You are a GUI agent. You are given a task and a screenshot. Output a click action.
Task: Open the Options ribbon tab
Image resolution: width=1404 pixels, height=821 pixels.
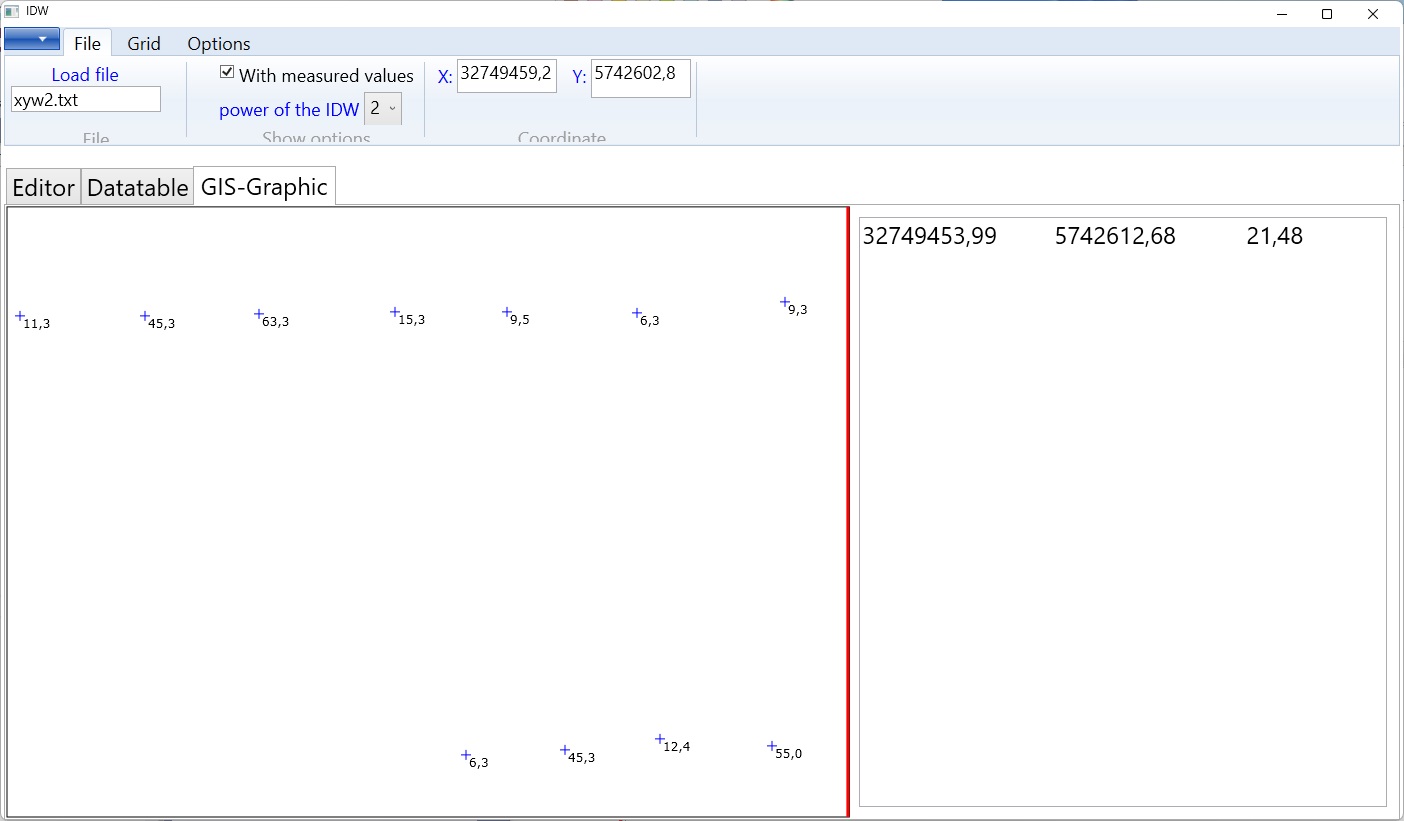219,43
